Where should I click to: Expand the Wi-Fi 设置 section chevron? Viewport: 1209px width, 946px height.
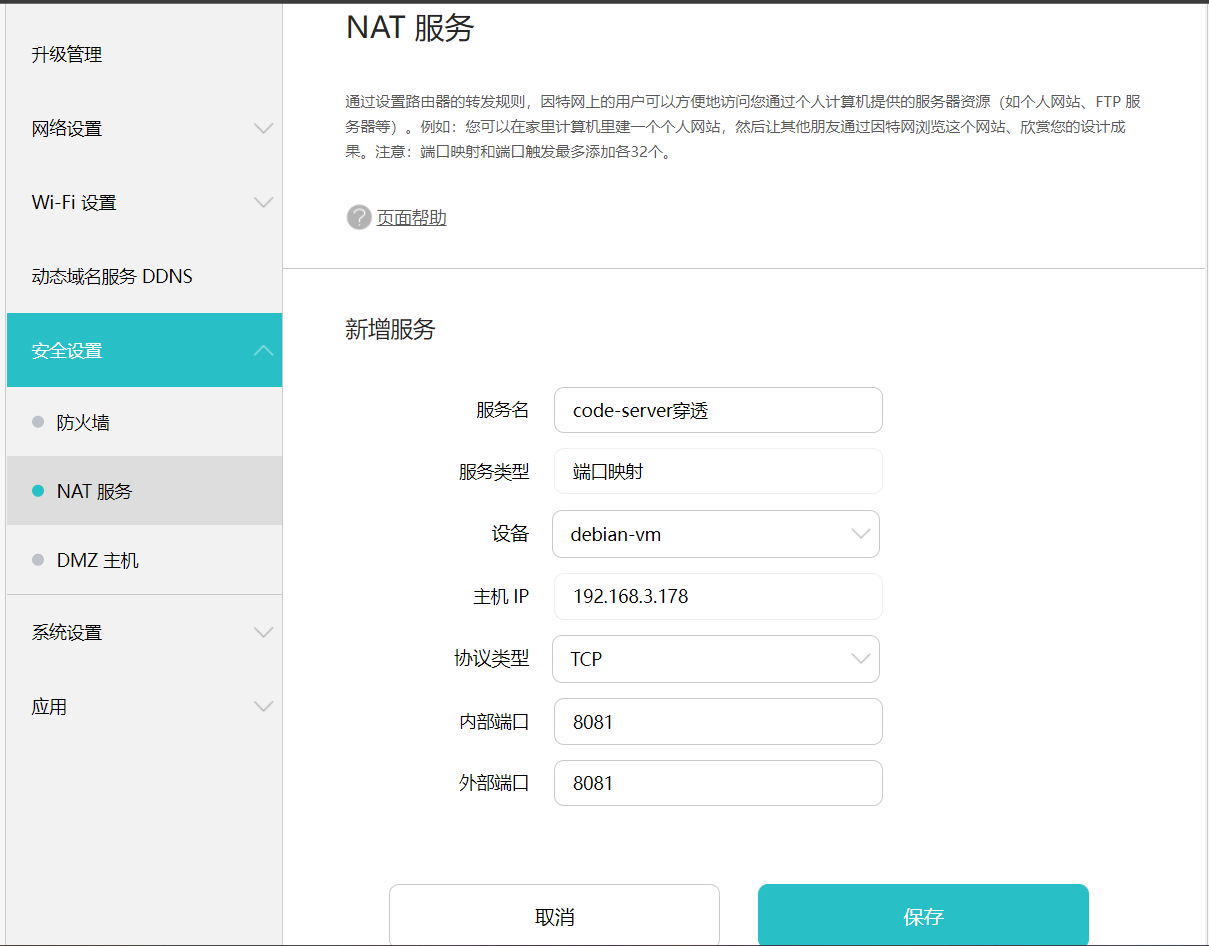tap(263, 202)
